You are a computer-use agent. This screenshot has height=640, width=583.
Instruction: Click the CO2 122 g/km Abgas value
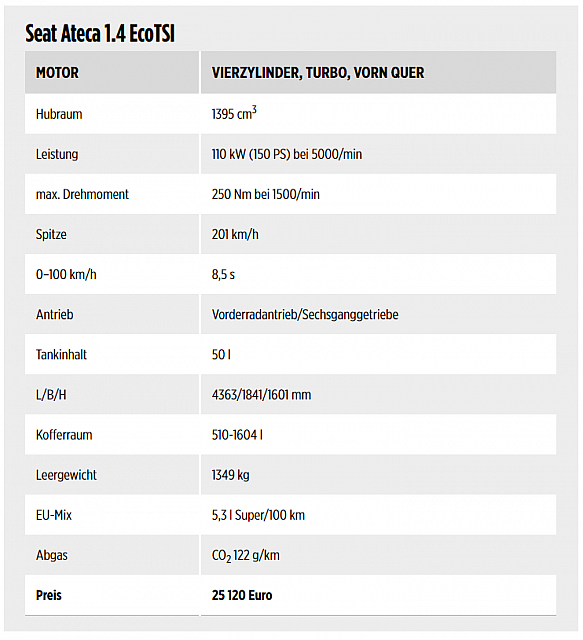[245, 556]
